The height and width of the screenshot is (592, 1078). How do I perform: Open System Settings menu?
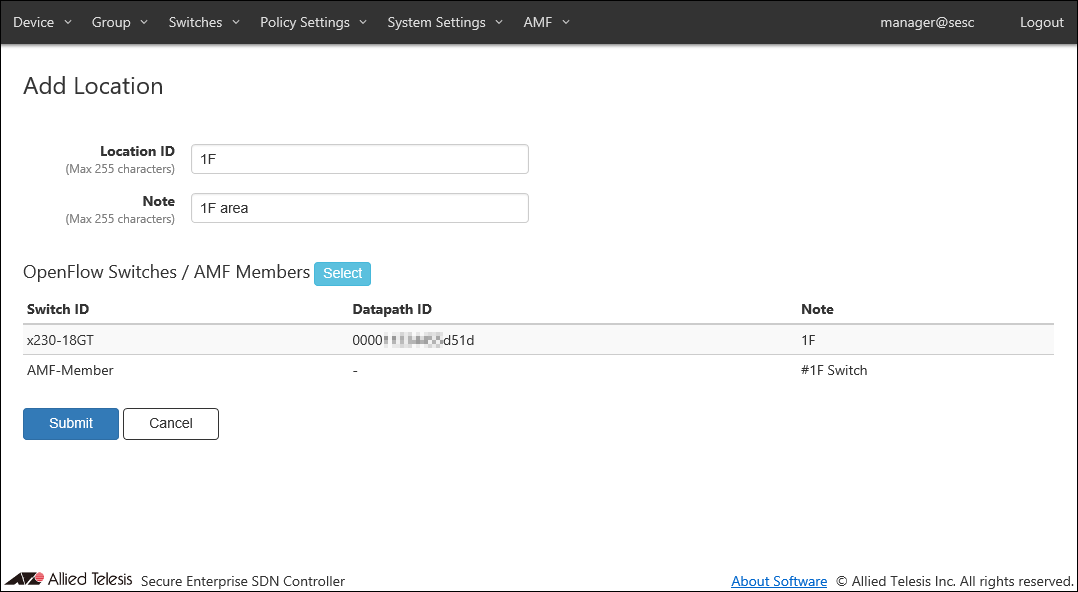coord(445,22)
